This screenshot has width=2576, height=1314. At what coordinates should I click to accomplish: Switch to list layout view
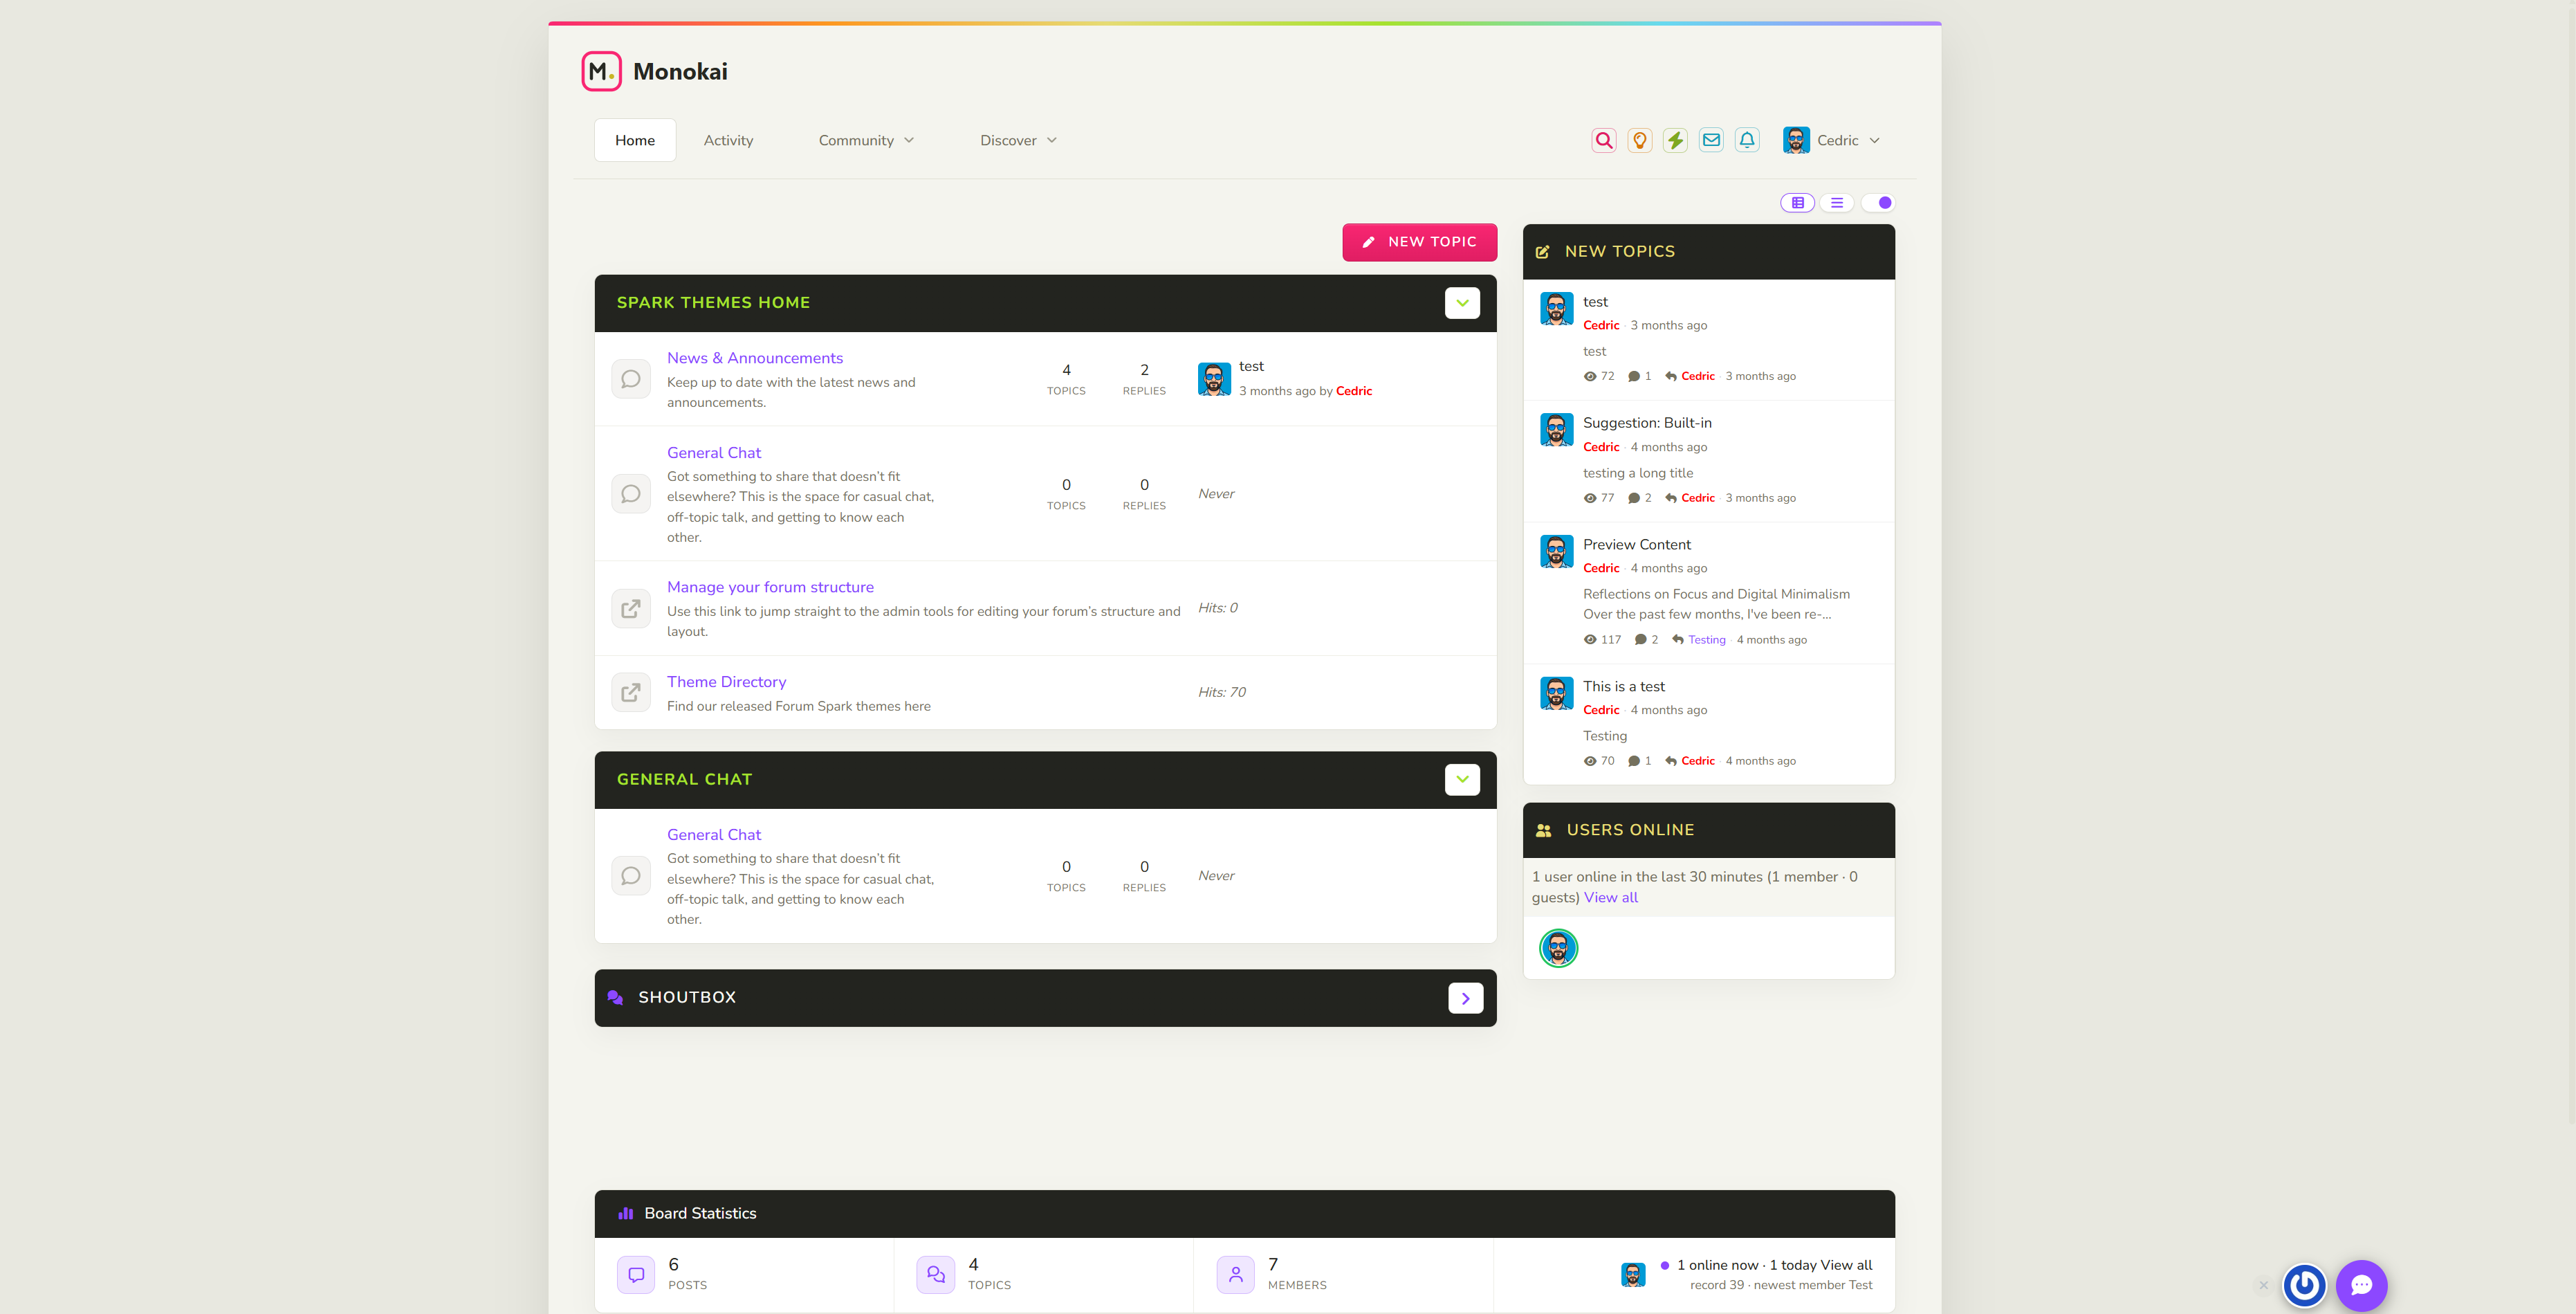click(1837, 203)
